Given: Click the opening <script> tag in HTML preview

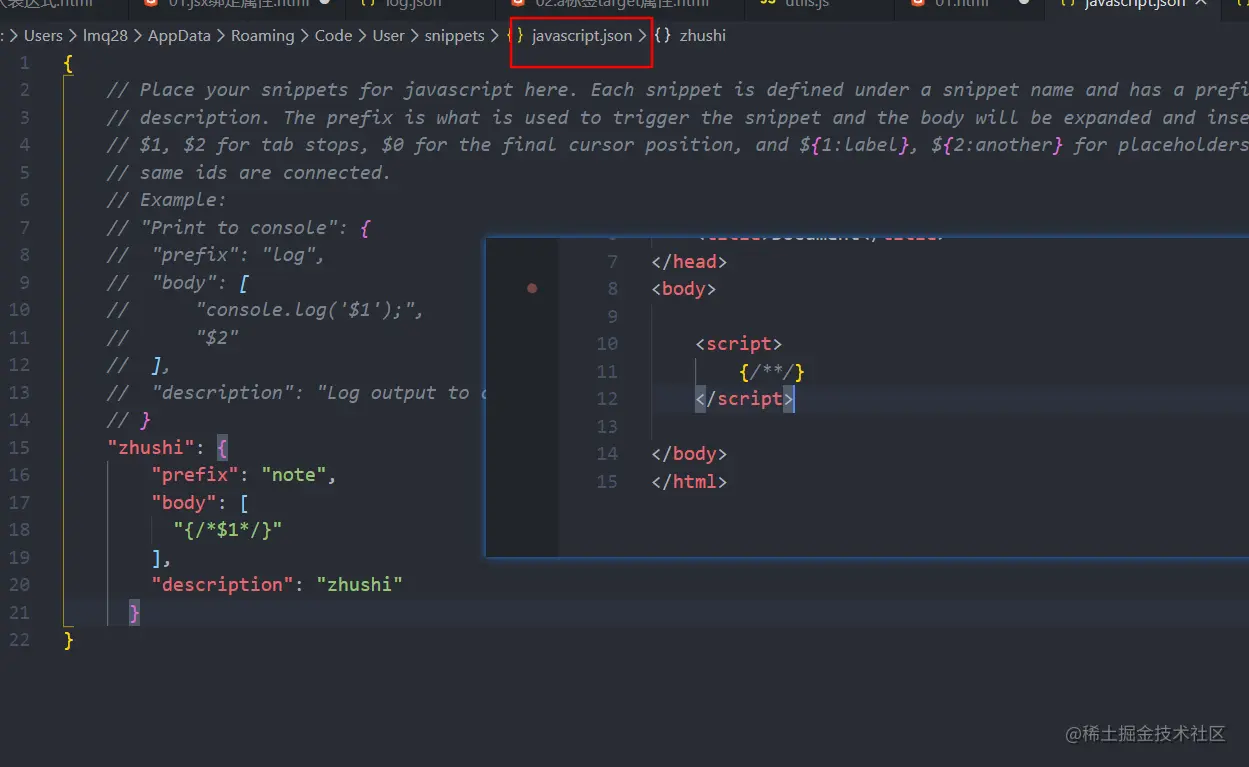Looking at the screenshot, I should (739, 344).
